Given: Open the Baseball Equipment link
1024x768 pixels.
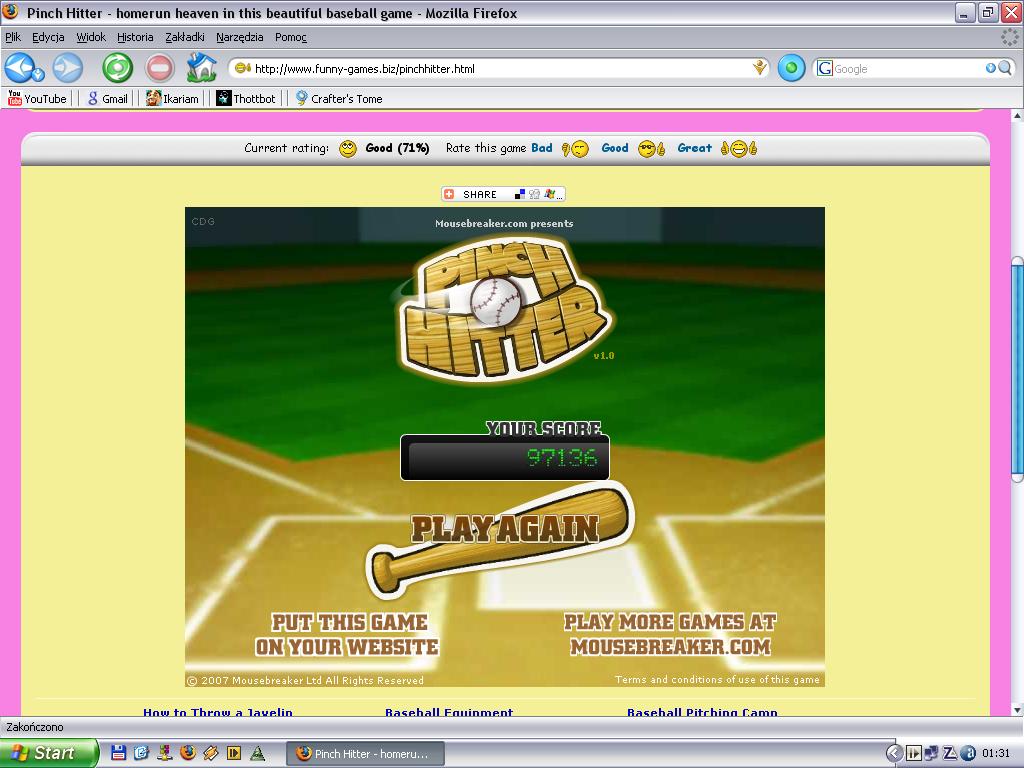Looking at the screenshot, I should pyautogui.click(x=449, y=712).
